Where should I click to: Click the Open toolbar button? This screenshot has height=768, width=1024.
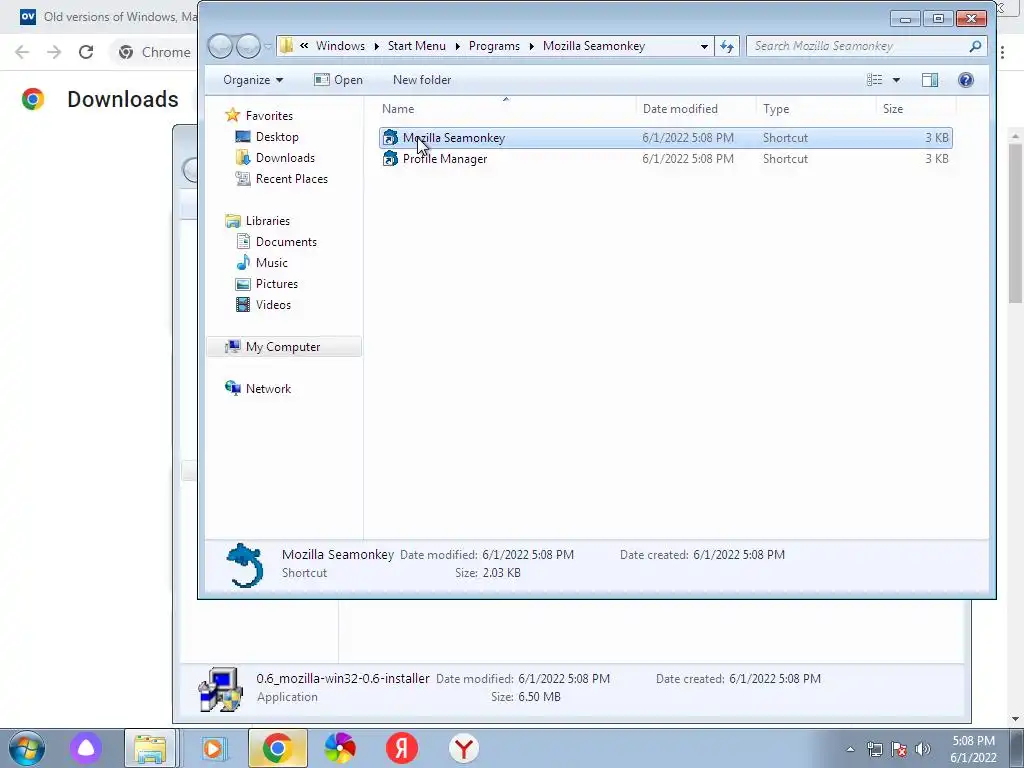coord(338,80)
